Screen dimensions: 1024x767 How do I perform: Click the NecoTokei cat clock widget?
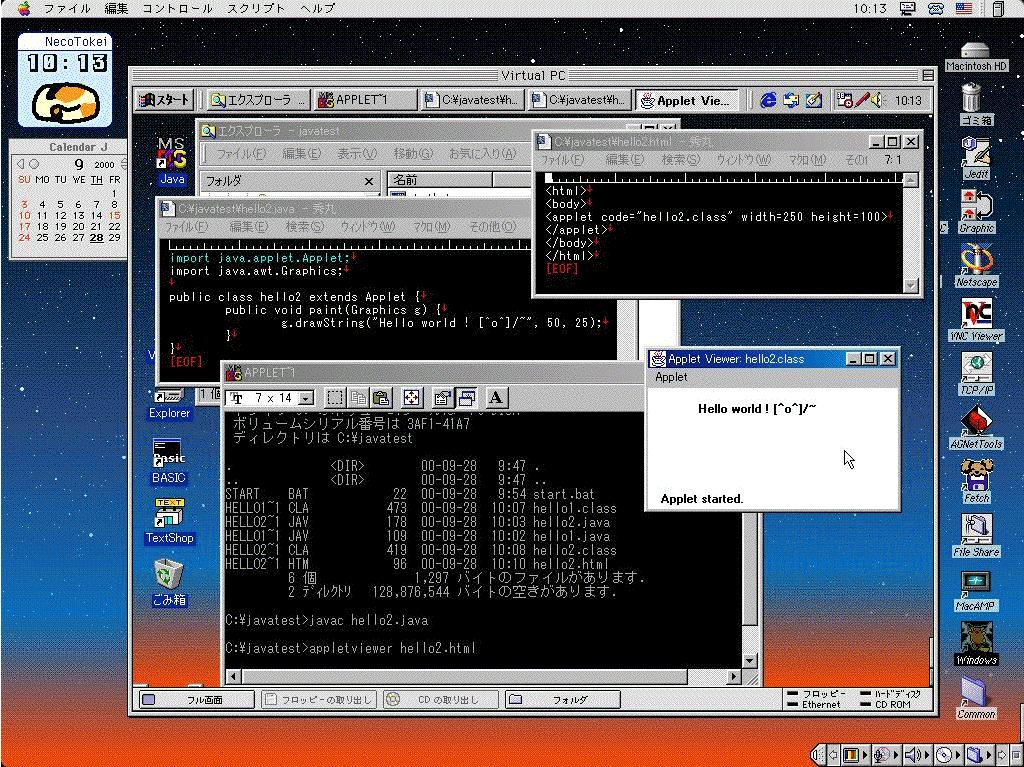65,80
